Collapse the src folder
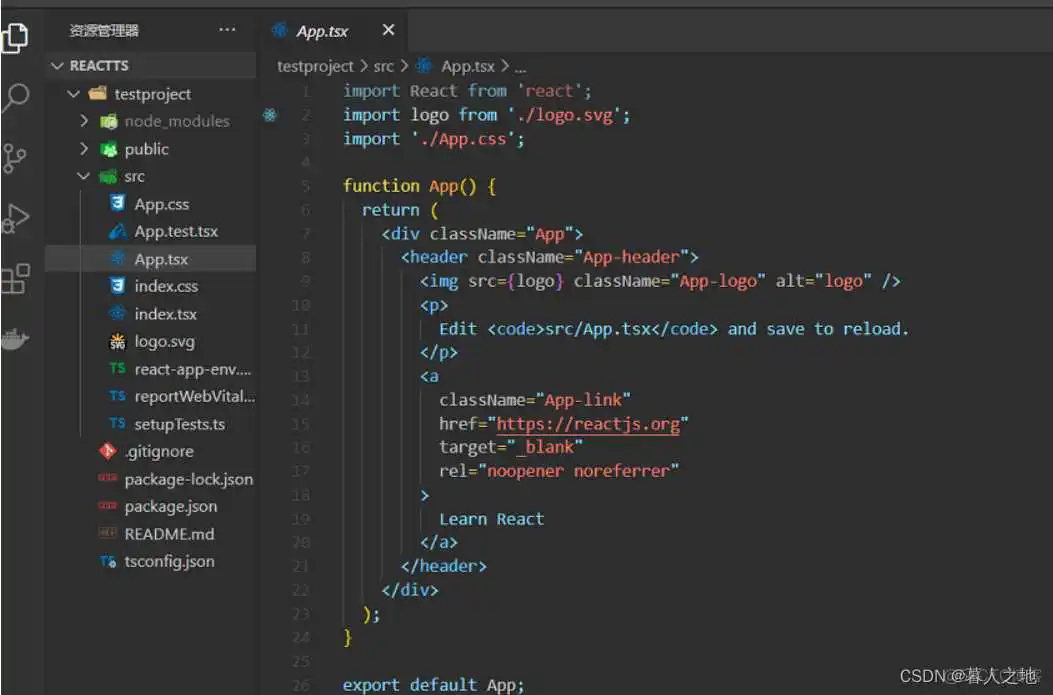 (x=84, y=176)
